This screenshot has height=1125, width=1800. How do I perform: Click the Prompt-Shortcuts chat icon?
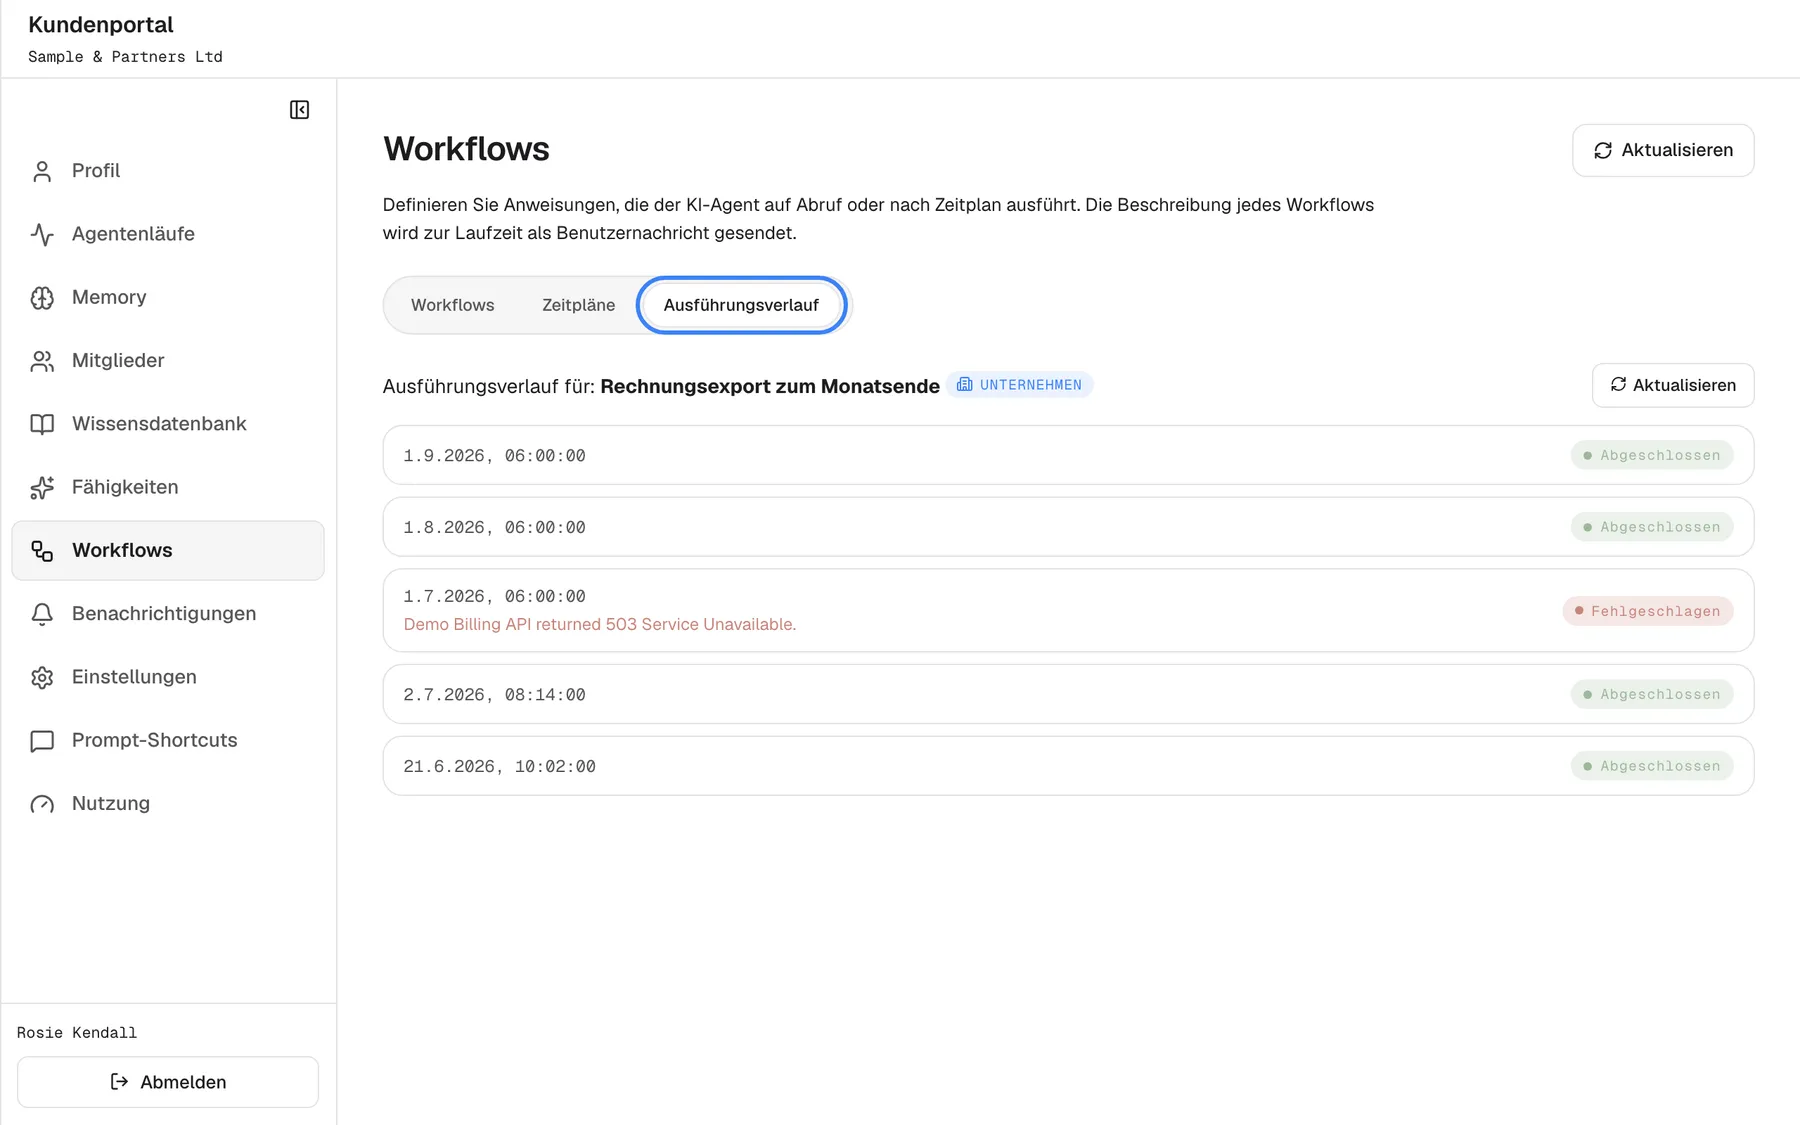click(42, 741)
